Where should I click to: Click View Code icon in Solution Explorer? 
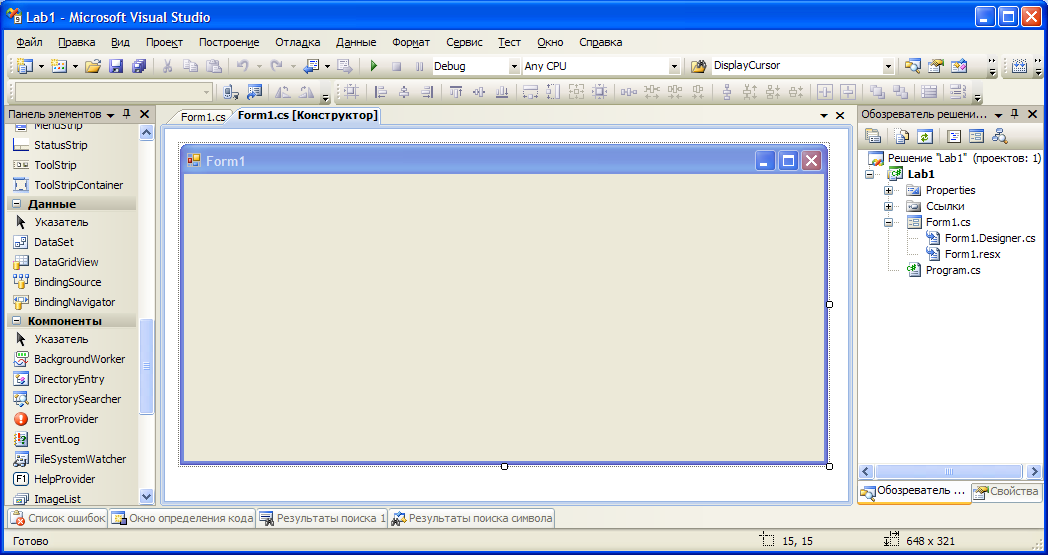[x=954, y=136]
